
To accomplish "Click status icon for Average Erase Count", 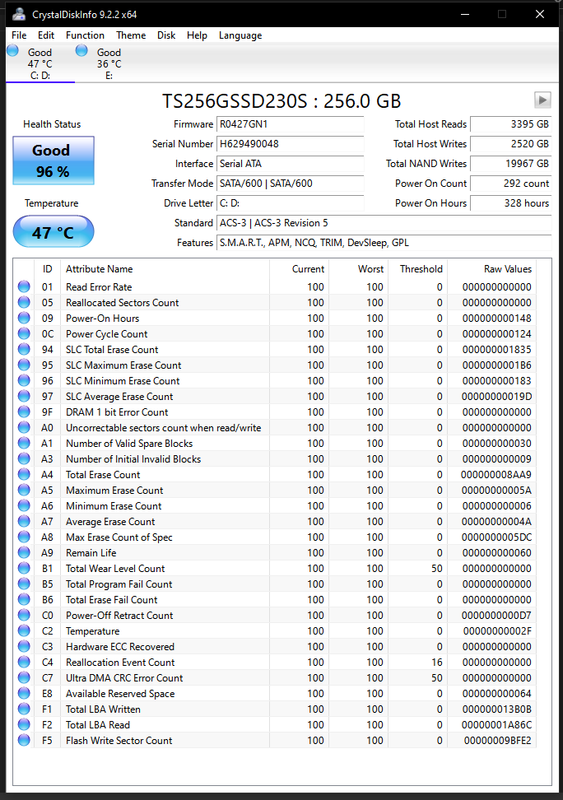I will (x=24, y=521).
